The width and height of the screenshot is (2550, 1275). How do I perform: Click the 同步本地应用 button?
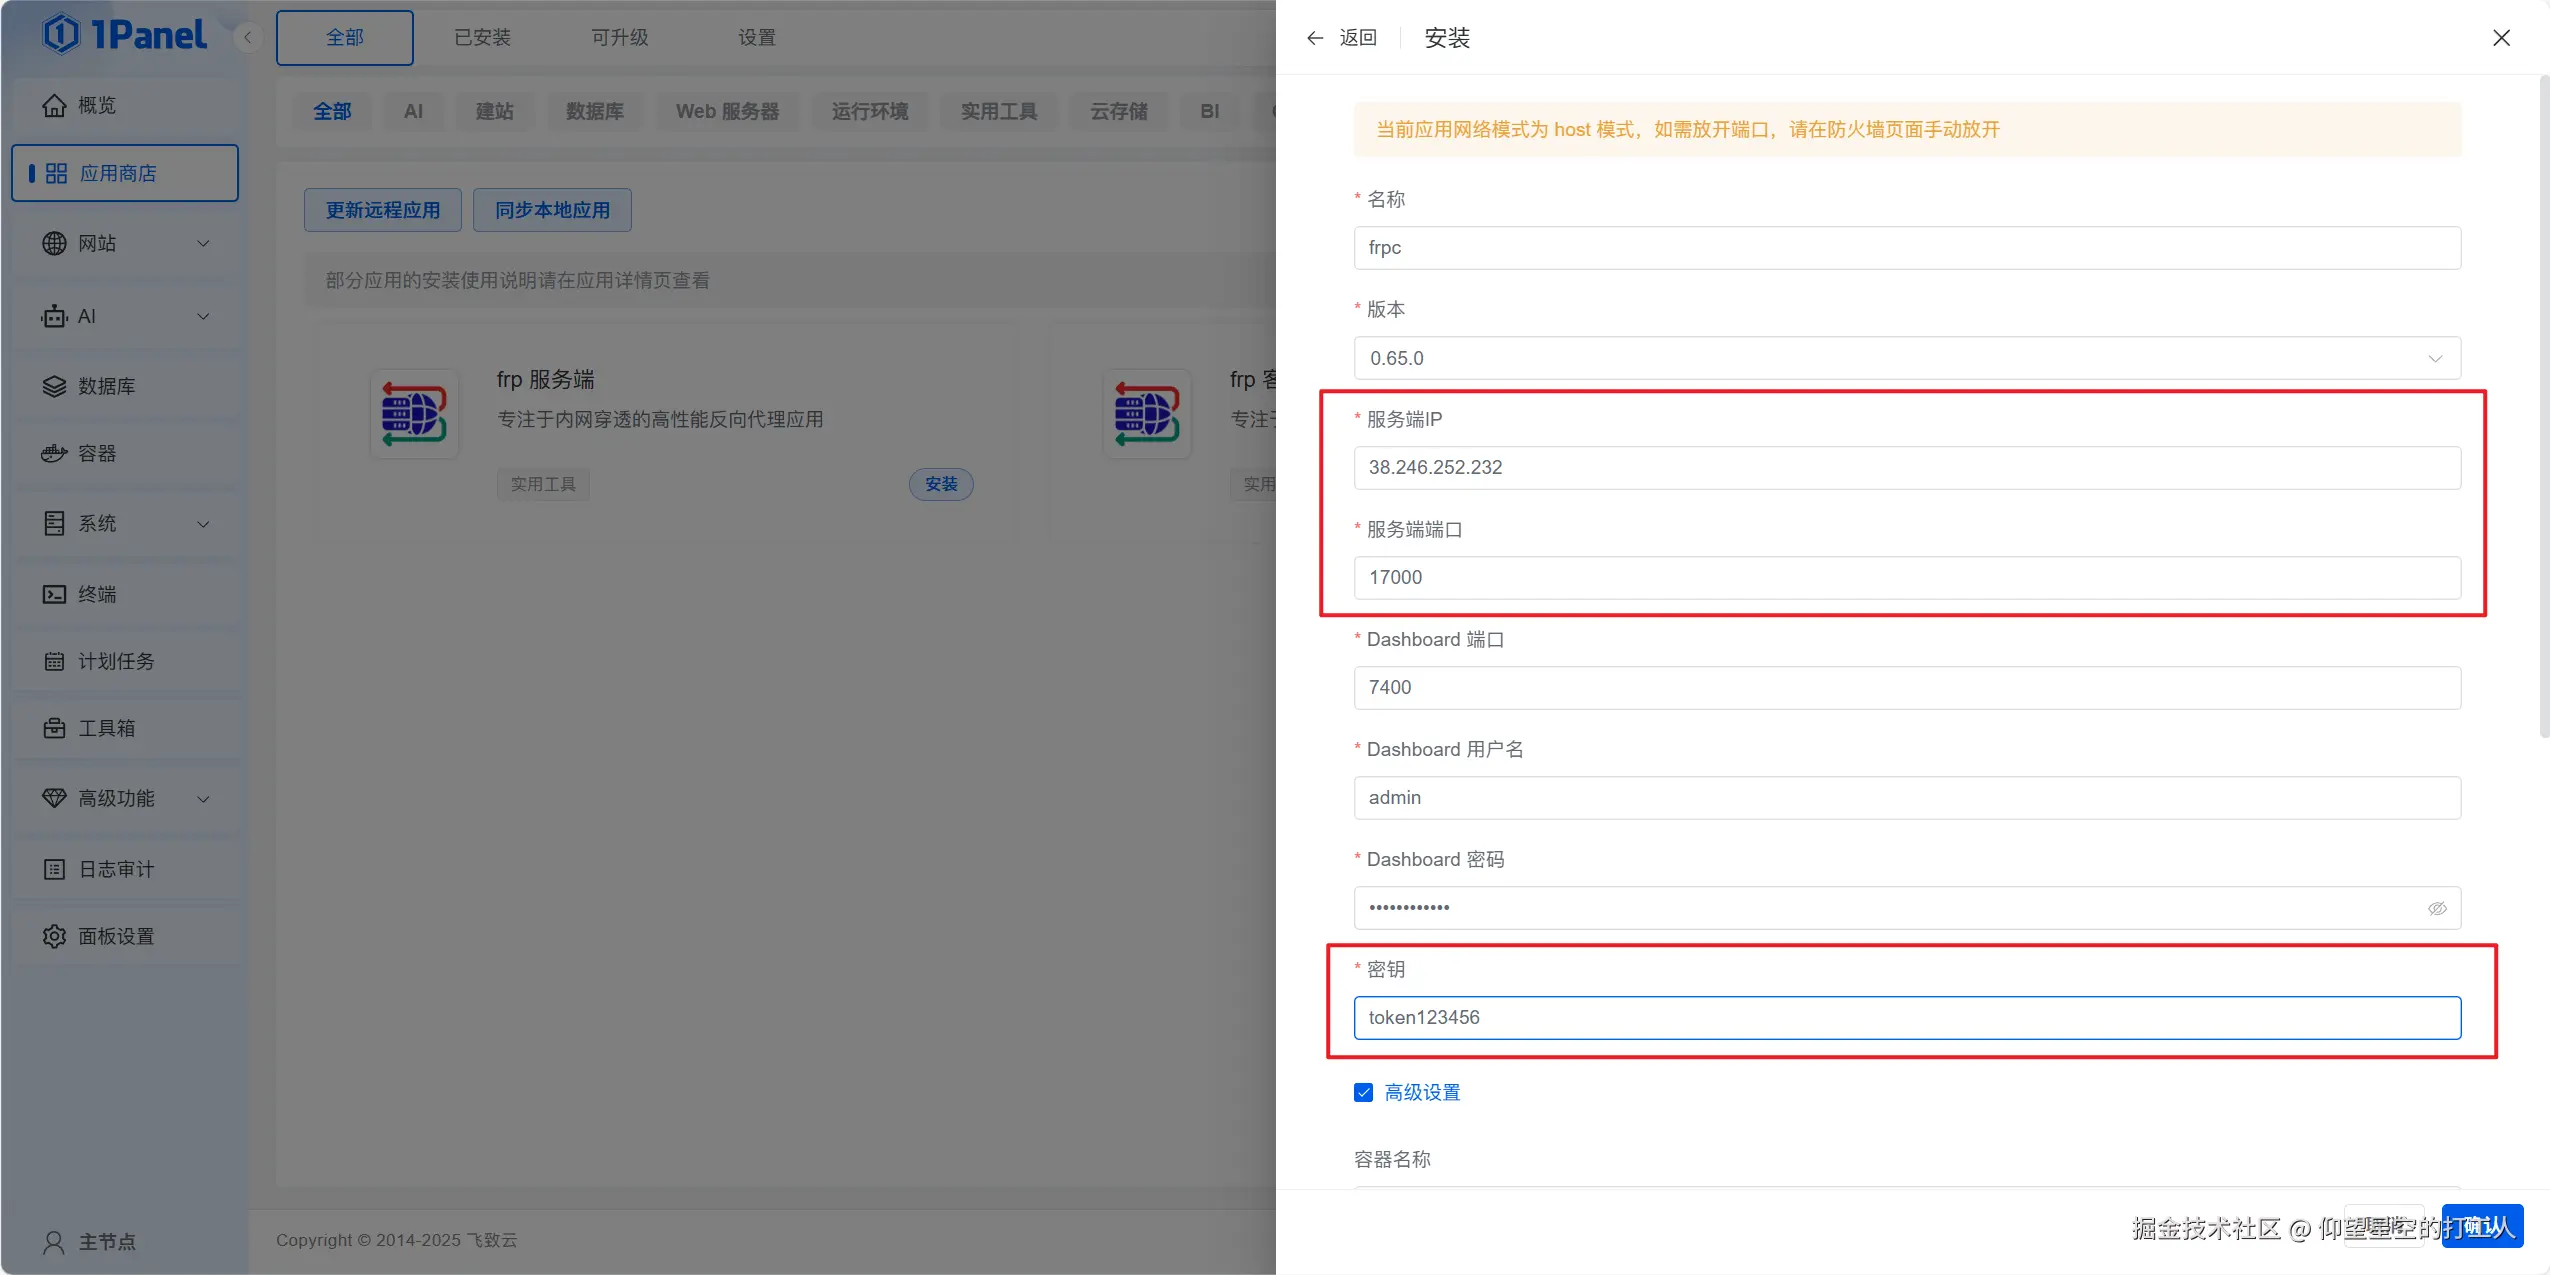(552, 210)
